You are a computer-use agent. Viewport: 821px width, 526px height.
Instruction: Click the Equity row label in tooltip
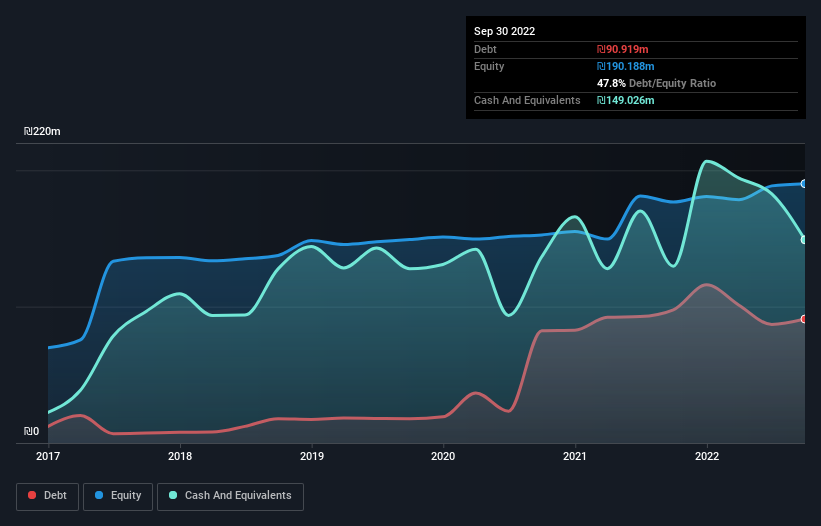pos(489,66)
